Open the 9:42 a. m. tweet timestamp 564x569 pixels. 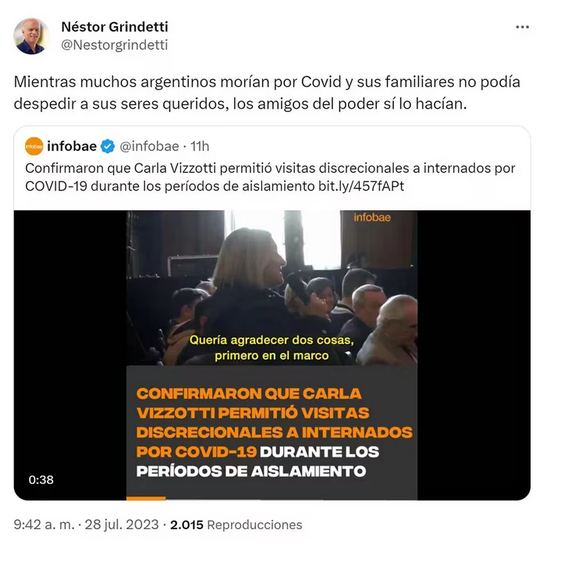point(44,525)
